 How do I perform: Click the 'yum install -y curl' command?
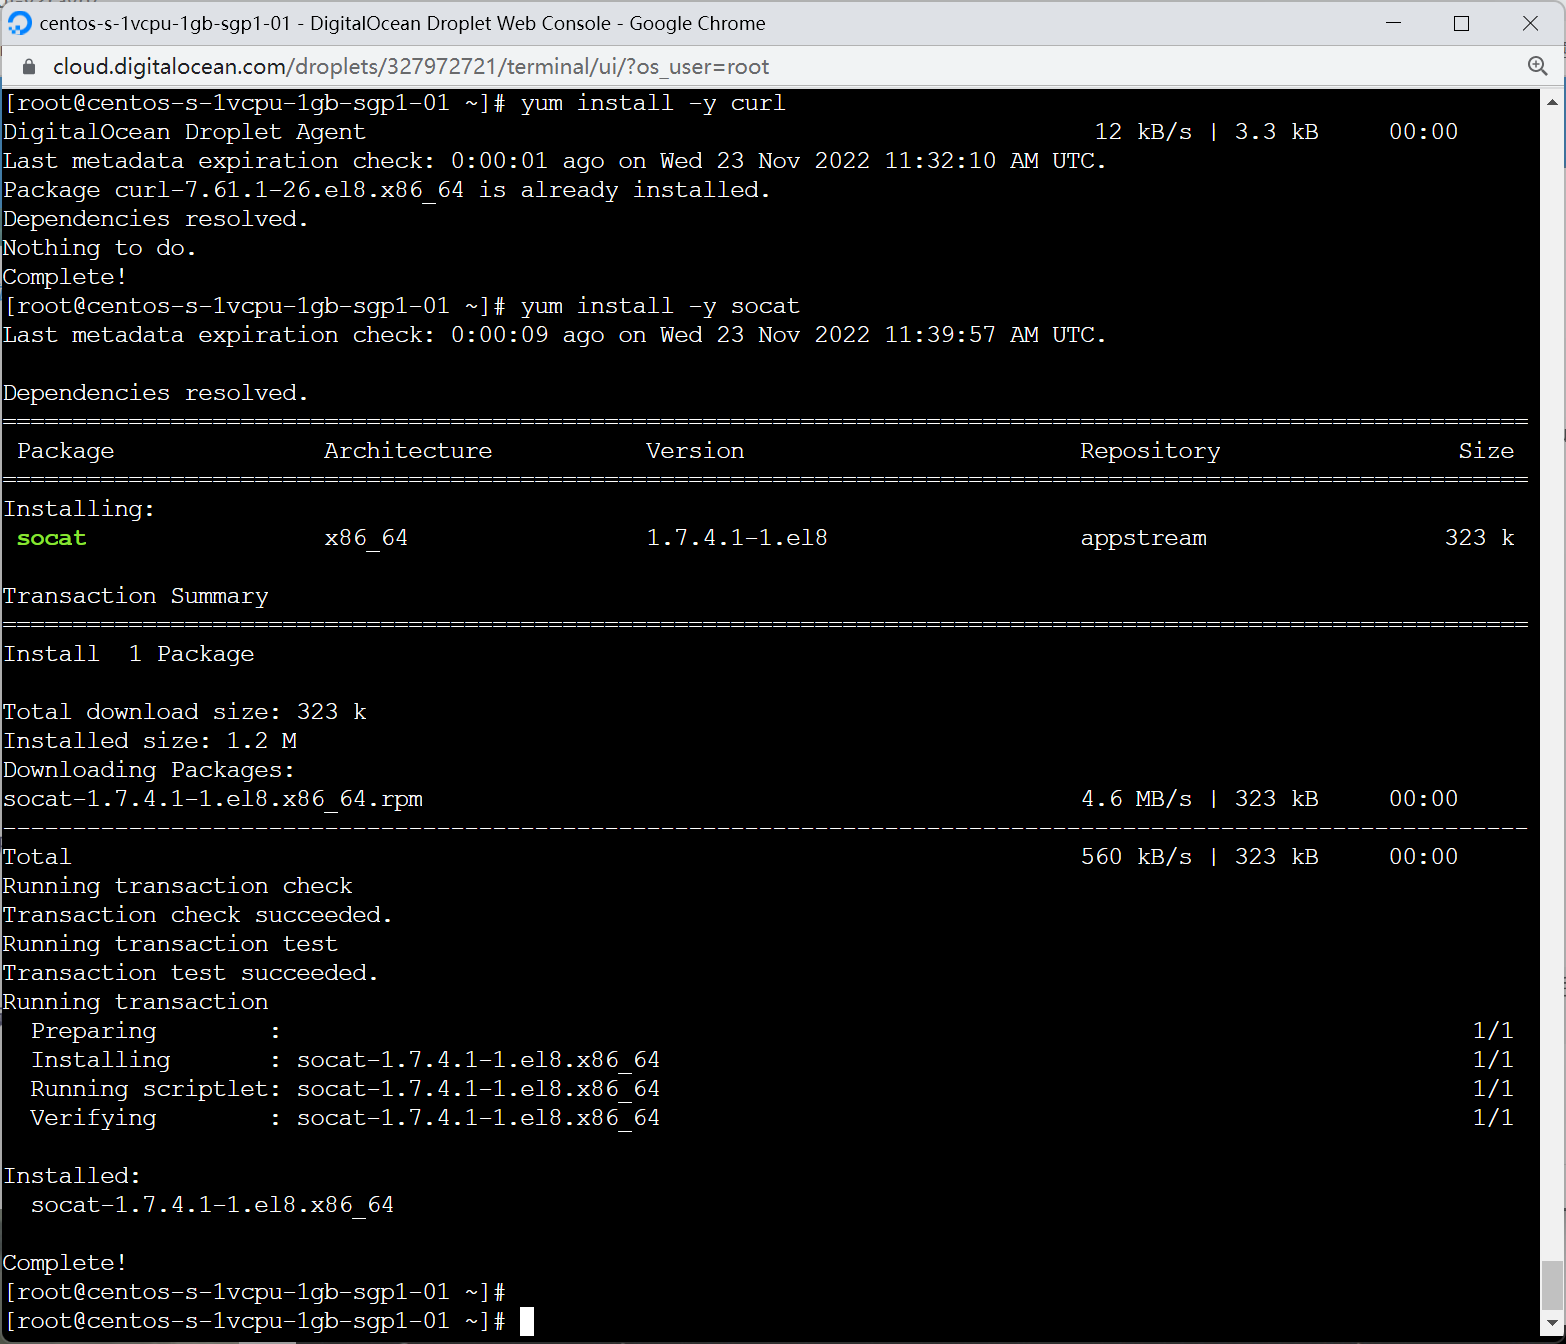click(x=653, y=103)
